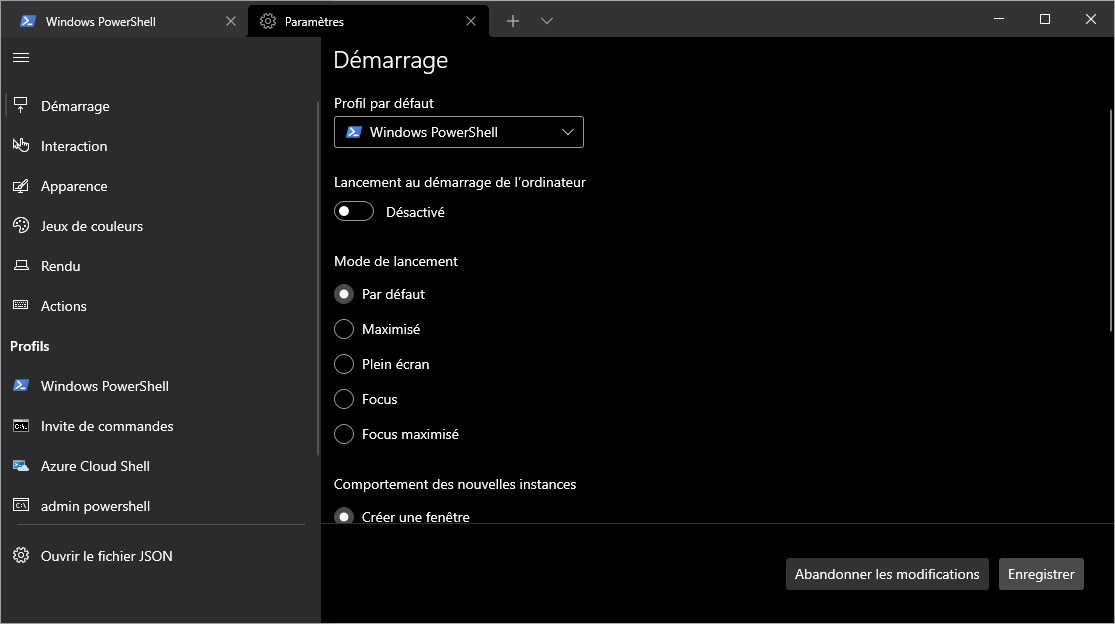Viewport: 1115px width, 624px height.
Task: Click the Apparence paintbrush icon
Action: click(x=21, y=186)
